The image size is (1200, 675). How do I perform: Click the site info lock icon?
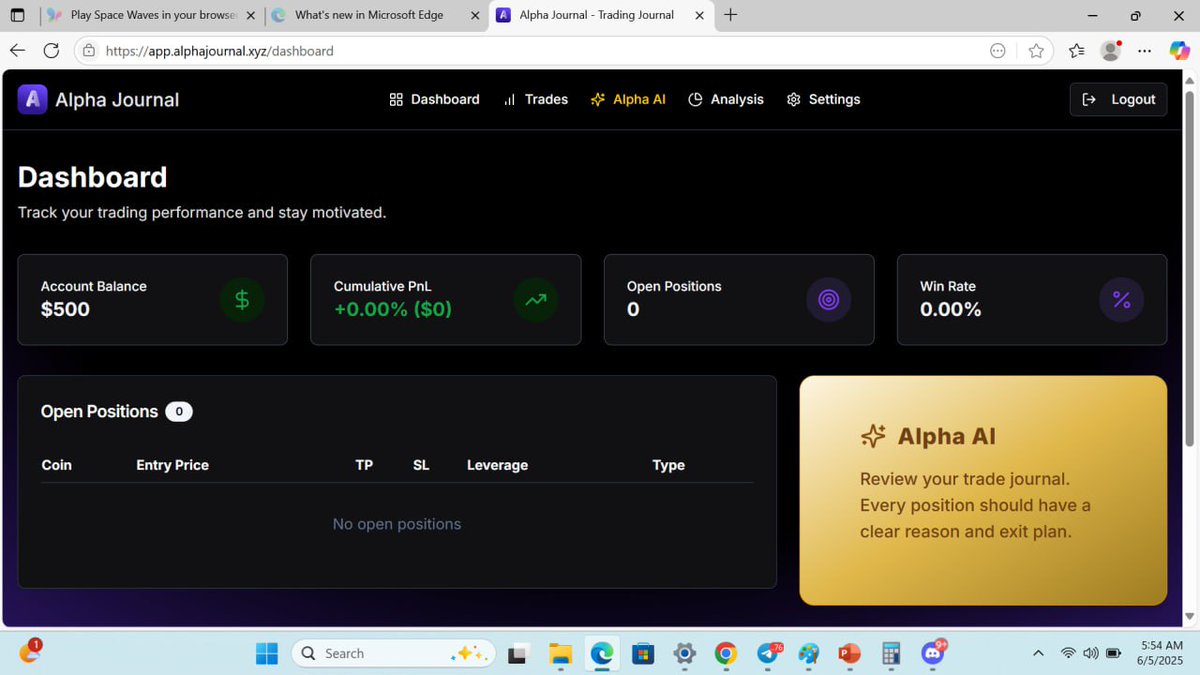coord(89,50)
